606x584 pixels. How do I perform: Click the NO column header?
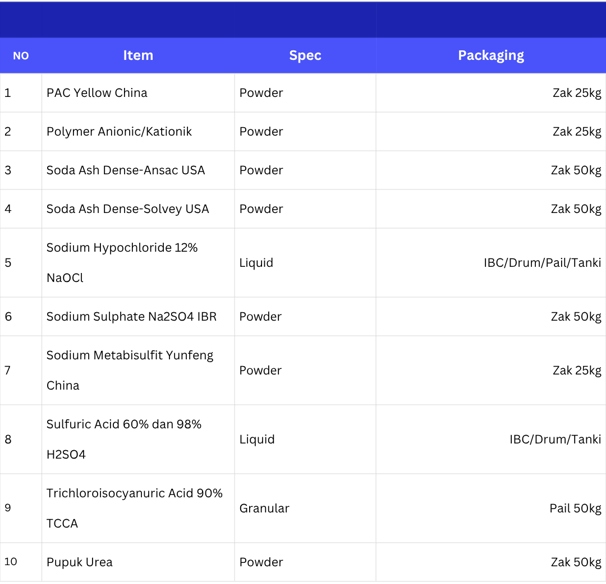21,55
